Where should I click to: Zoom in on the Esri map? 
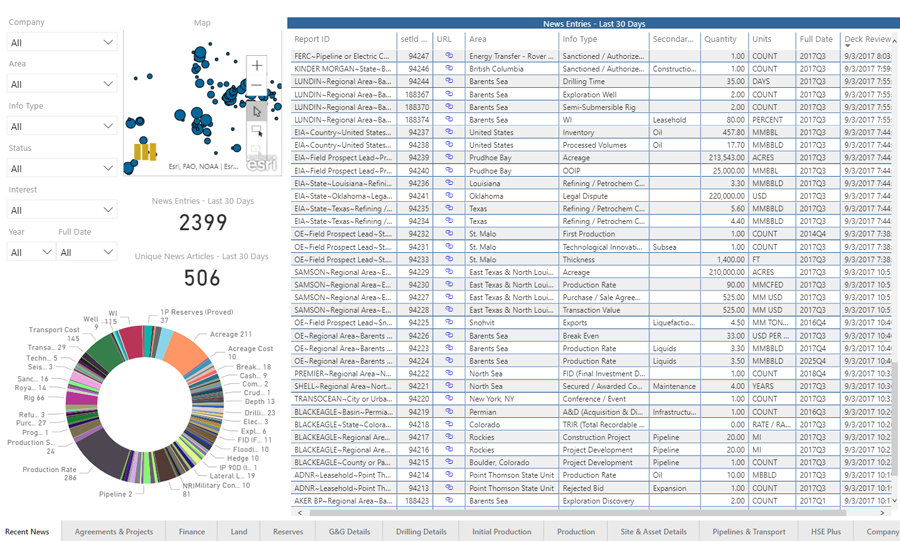click(257, 65)
